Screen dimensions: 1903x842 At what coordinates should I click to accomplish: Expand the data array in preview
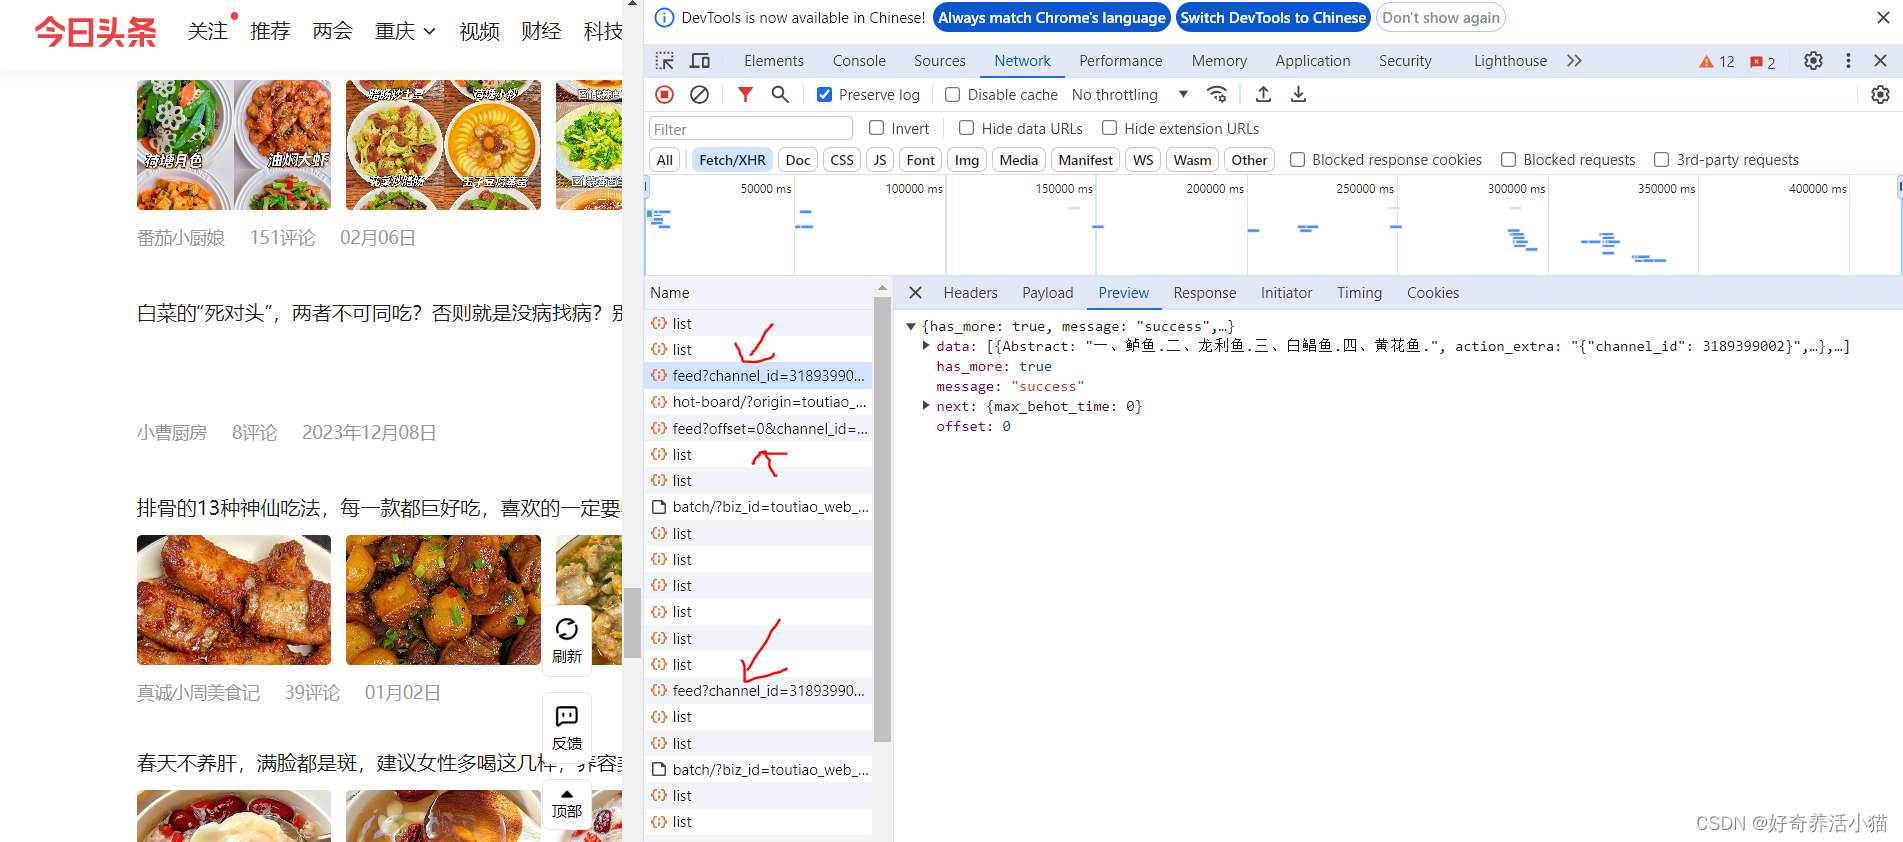tap(926, 346)
